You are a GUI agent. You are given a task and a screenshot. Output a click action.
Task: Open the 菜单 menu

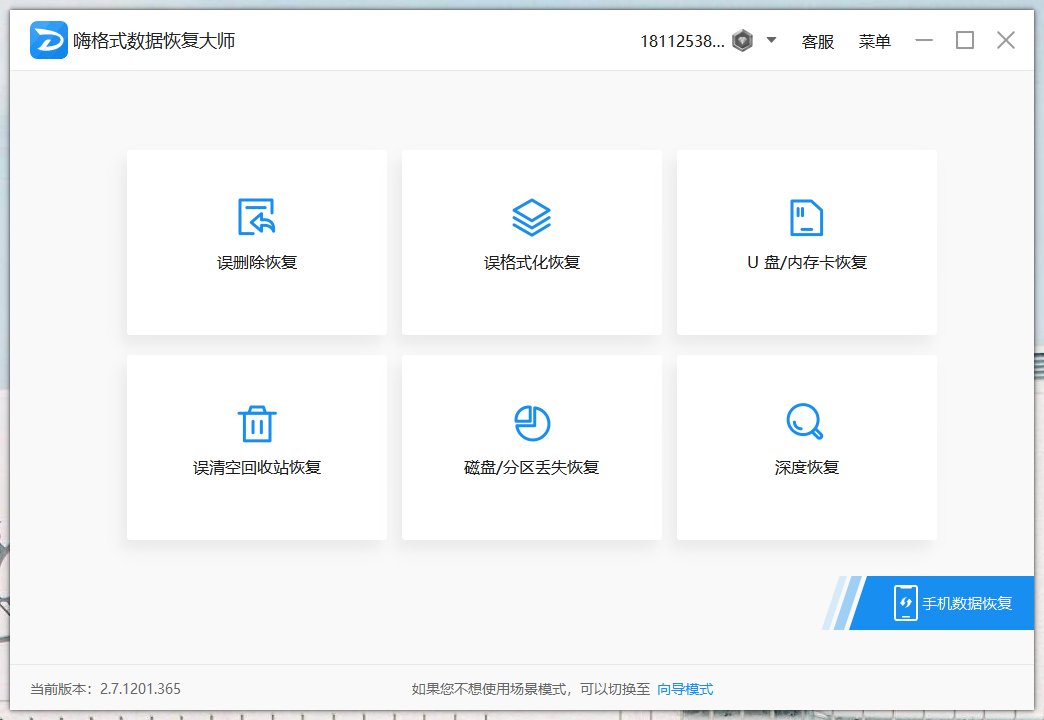pyautogui.click(x=875, y=42)
